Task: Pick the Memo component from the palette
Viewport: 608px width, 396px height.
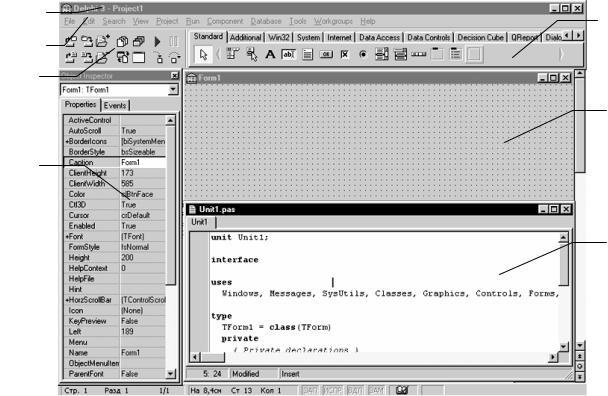Action: click(307, 54)
